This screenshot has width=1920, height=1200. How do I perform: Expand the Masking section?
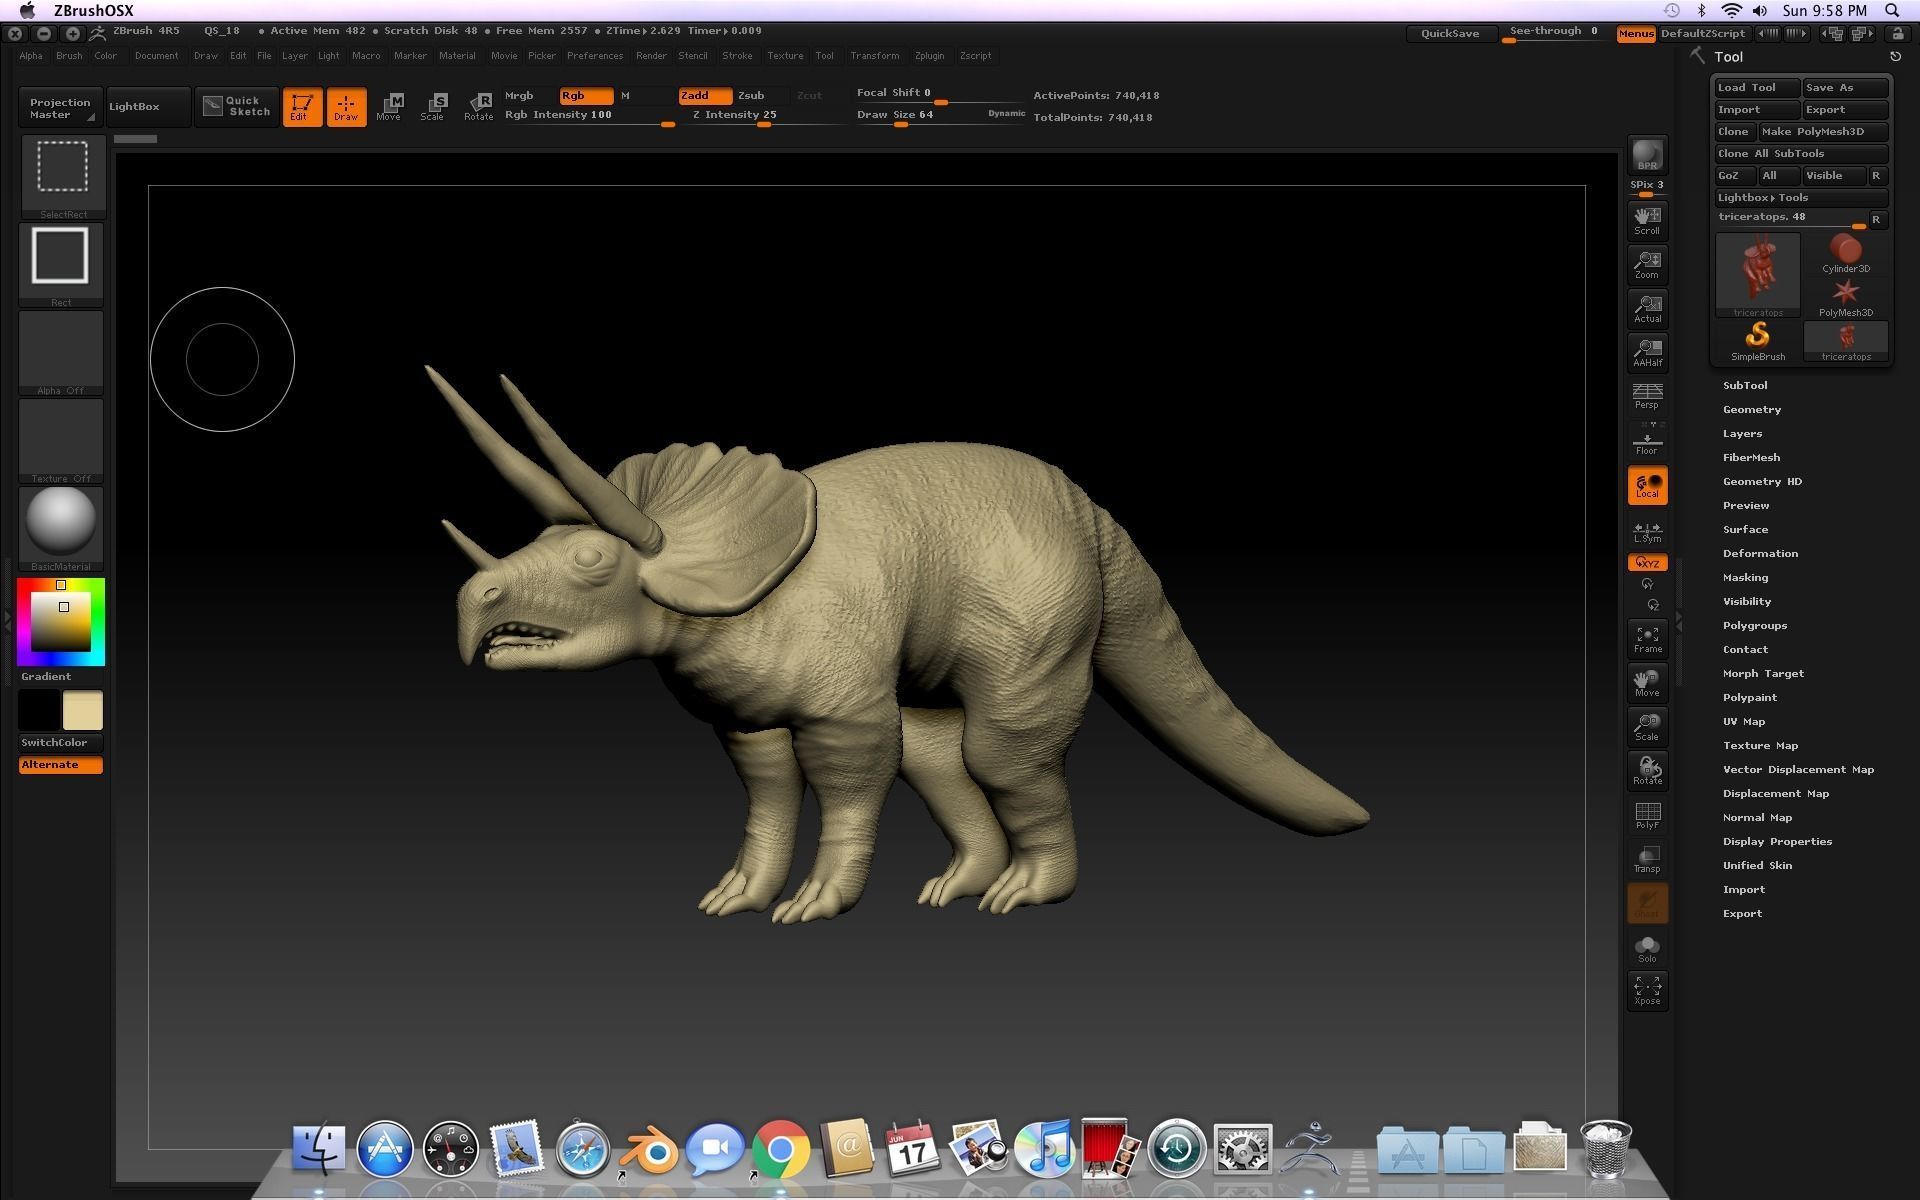tap(1745, 577)
